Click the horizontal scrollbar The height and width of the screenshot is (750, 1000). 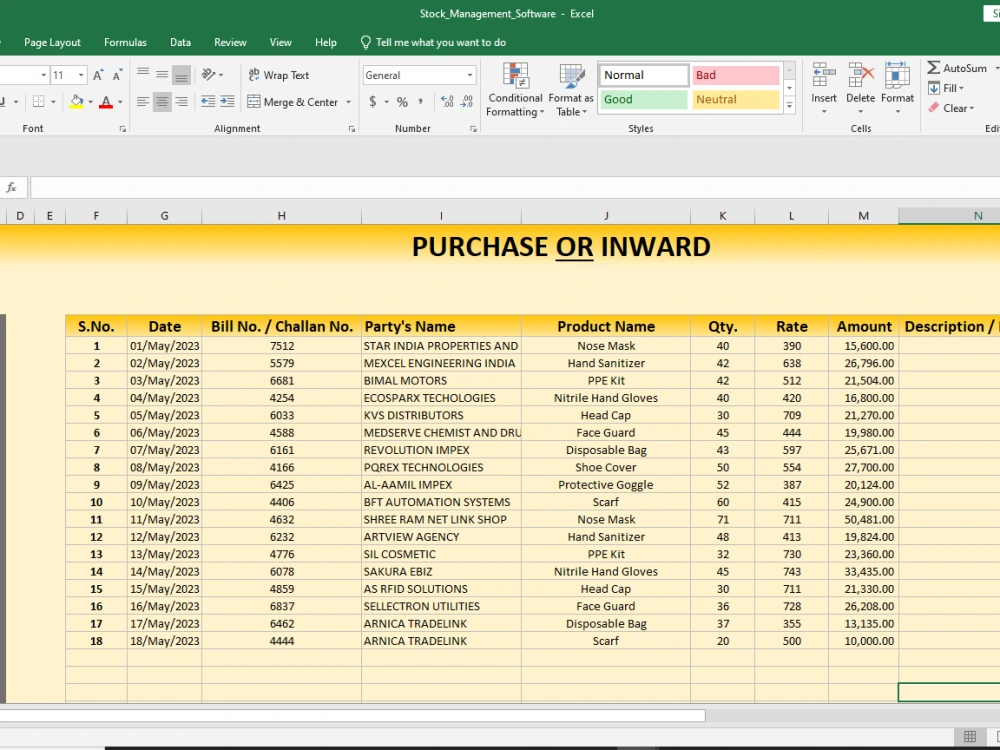(353, 716)
